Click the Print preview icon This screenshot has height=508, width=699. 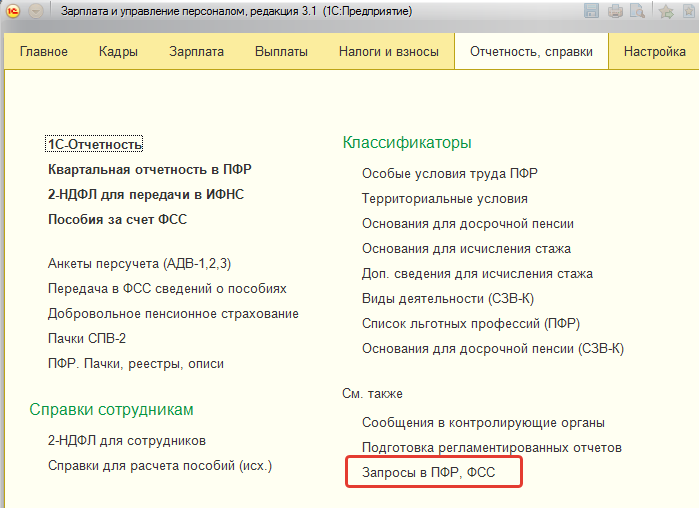[x=637, y=11]
